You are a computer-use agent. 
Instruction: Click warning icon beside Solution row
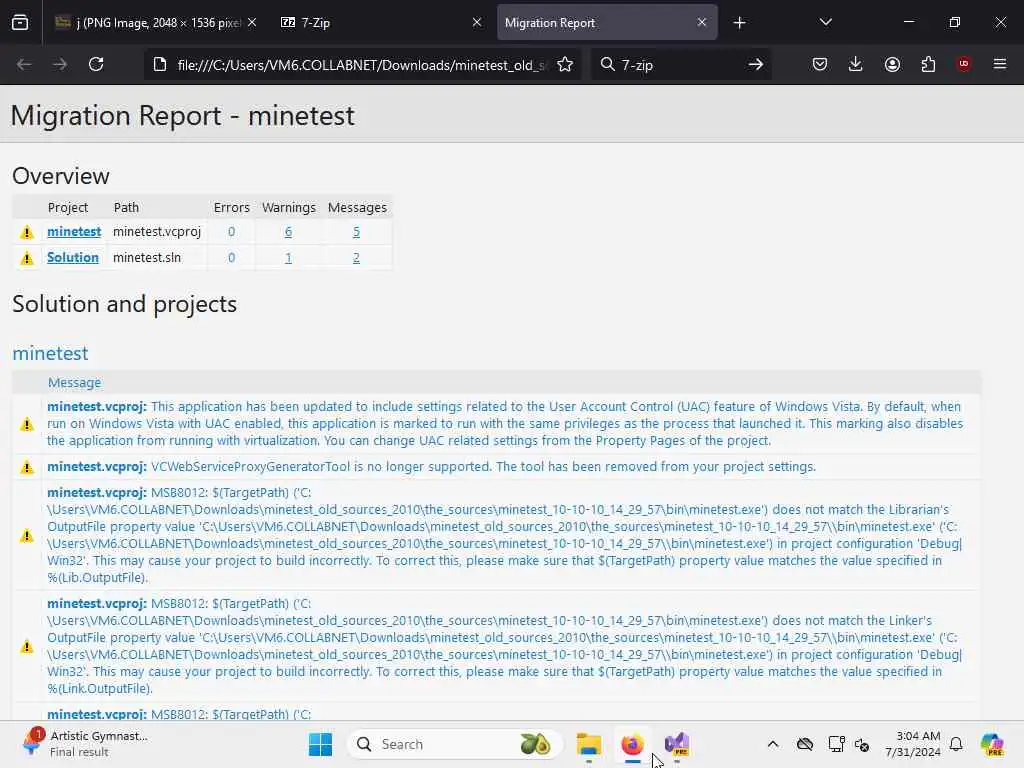(27, 259)
